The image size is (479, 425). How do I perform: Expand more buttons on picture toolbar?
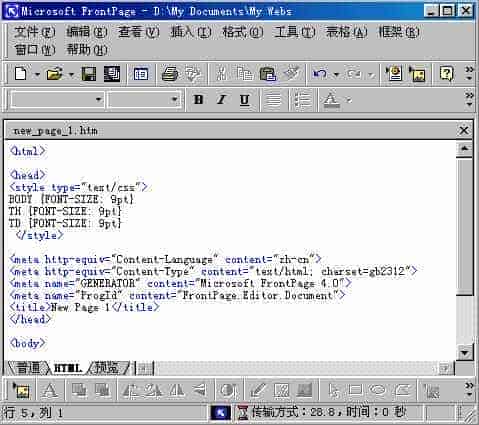(469, 390)
